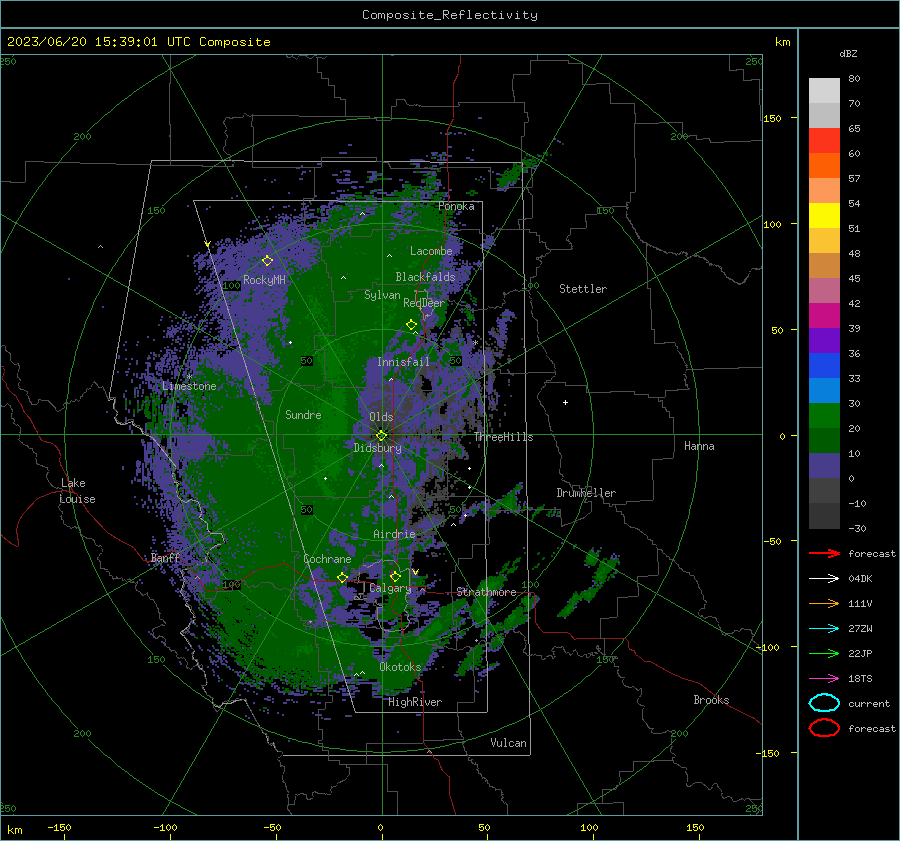Select the slate purple 10-0 dBZ swatch
This screenshot has width=900, height=841.
pos(824,466)
